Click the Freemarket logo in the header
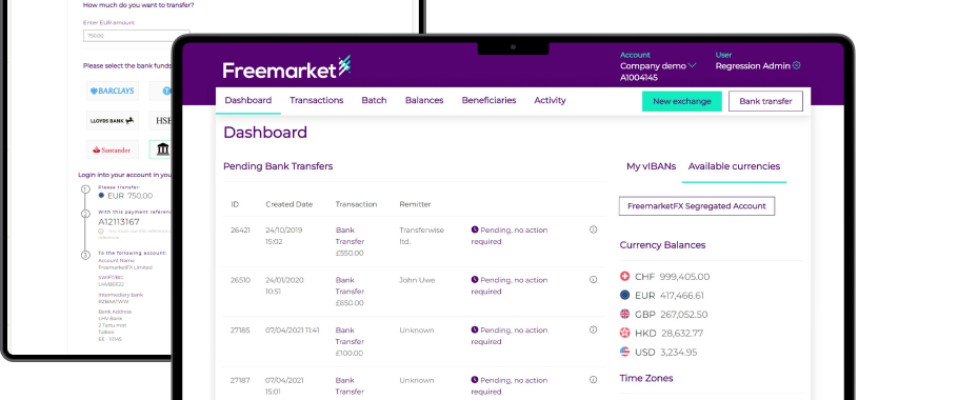The height and width of the screenshot is (400, 978). pos(287,67)
